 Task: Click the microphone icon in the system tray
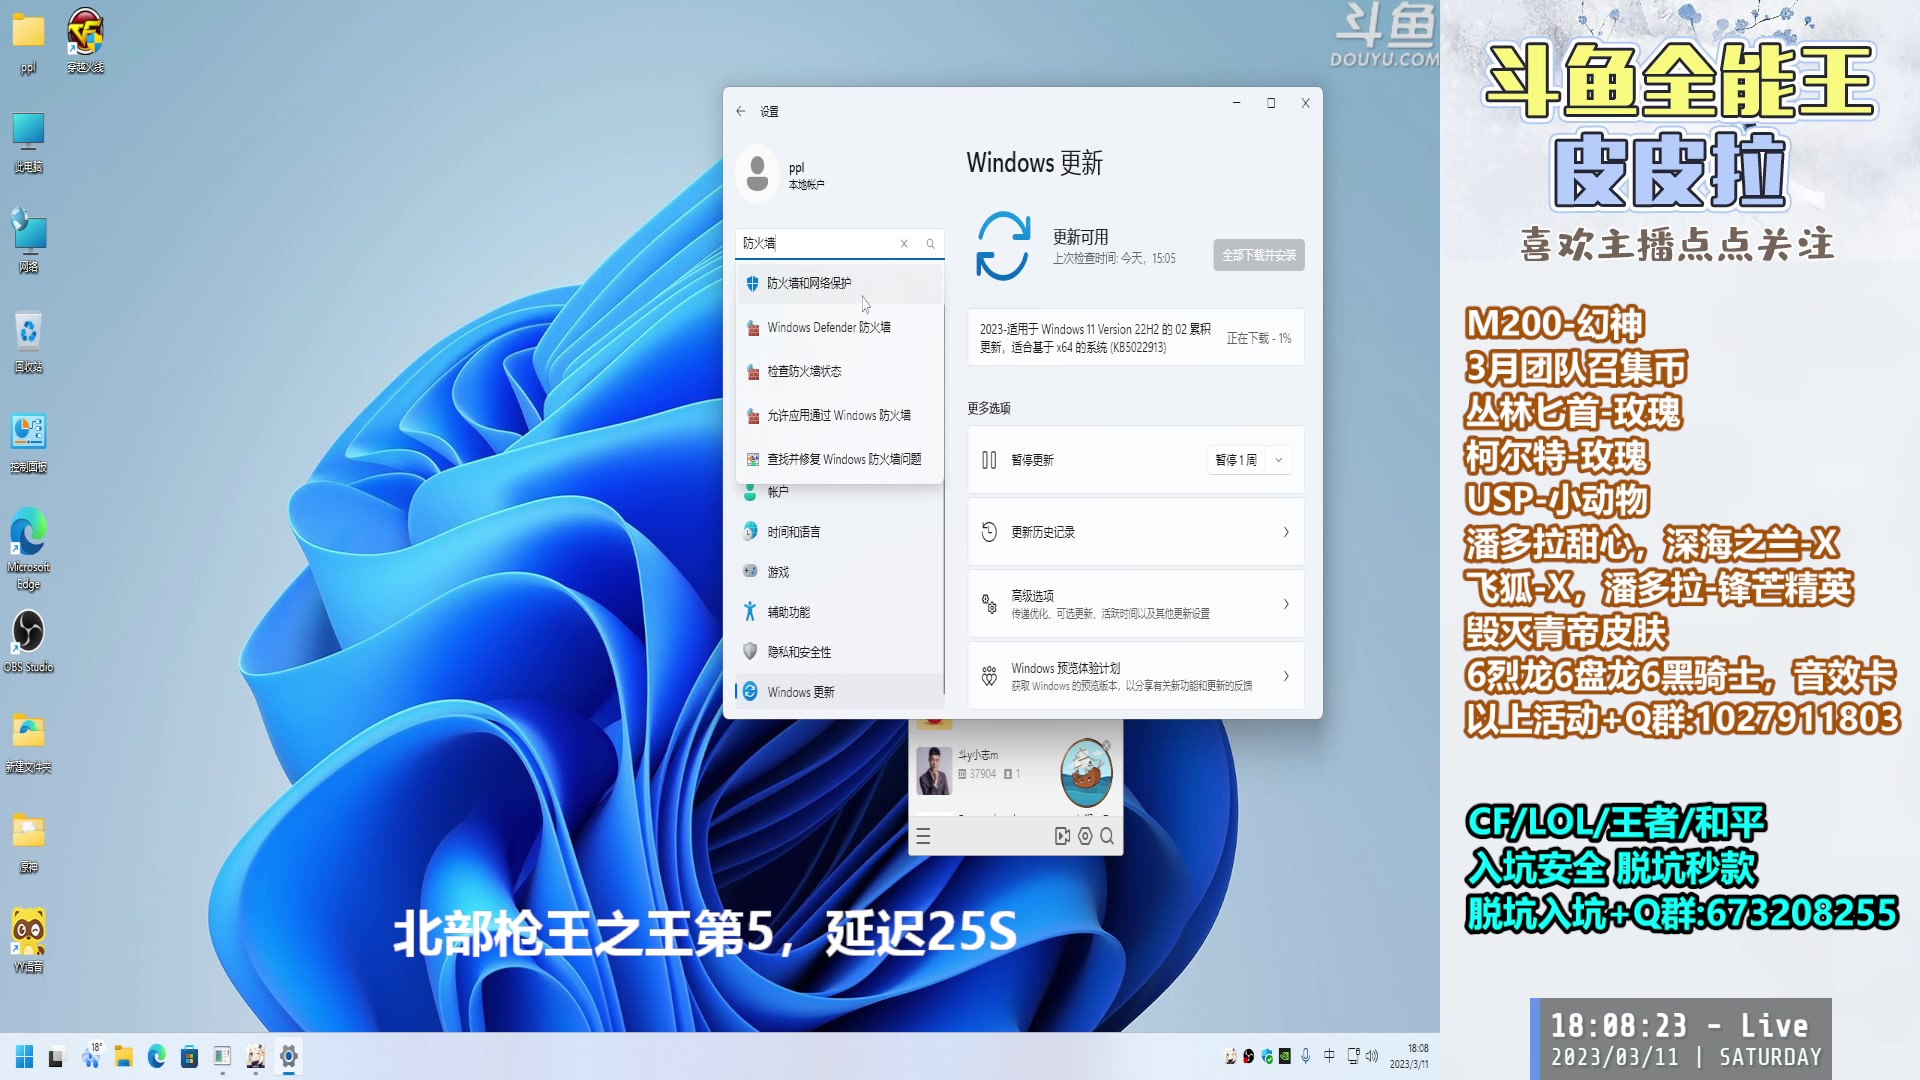point(1306,1055)
